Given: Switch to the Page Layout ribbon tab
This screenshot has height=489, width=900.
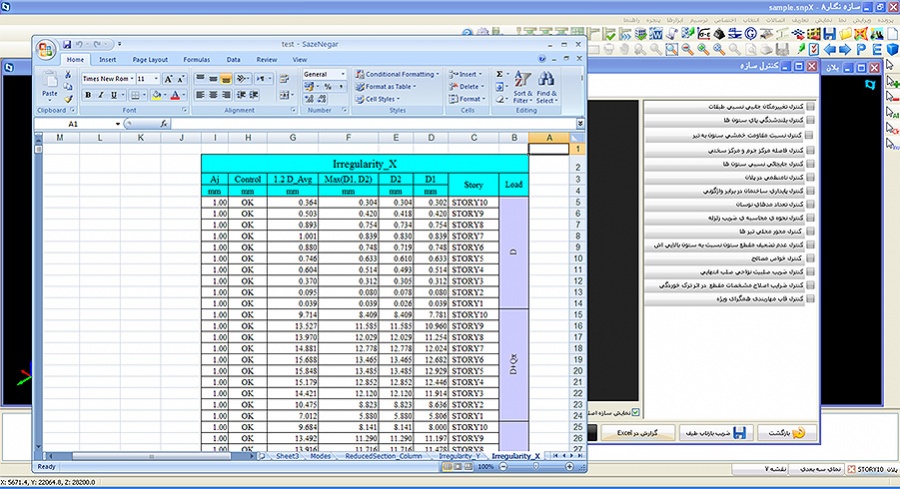Looking at the screenshot, I should point(151,60).
